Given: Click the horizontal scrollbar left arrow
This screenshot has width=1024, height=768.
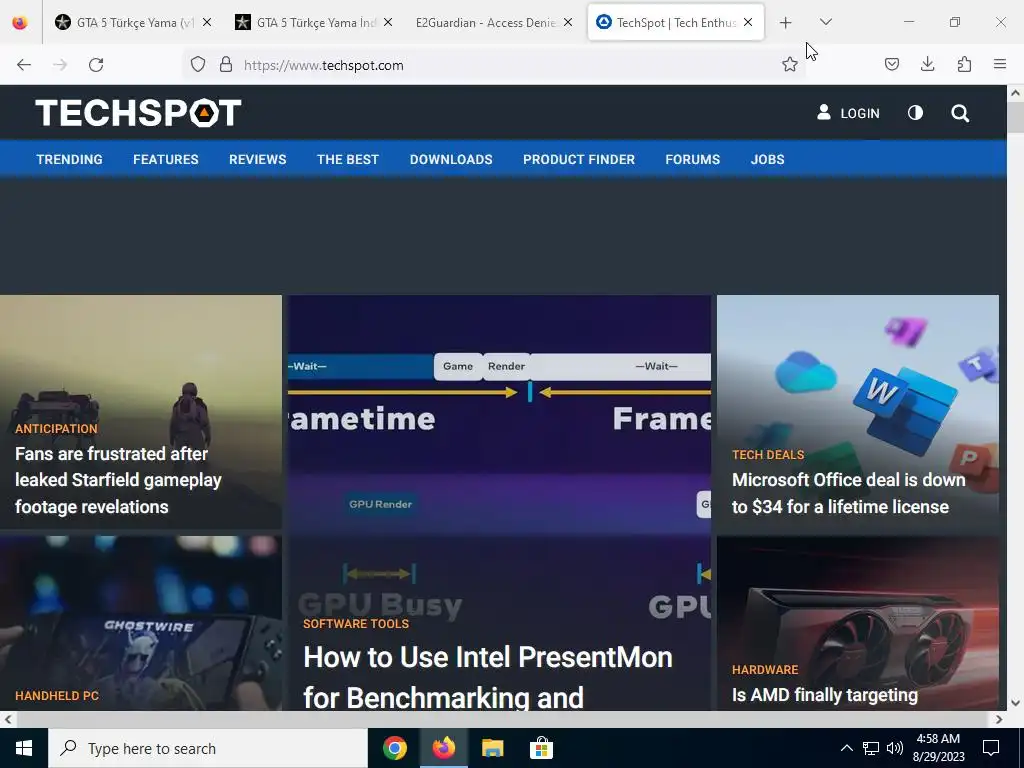Looking at the screenshot, I should click(7, 719).
